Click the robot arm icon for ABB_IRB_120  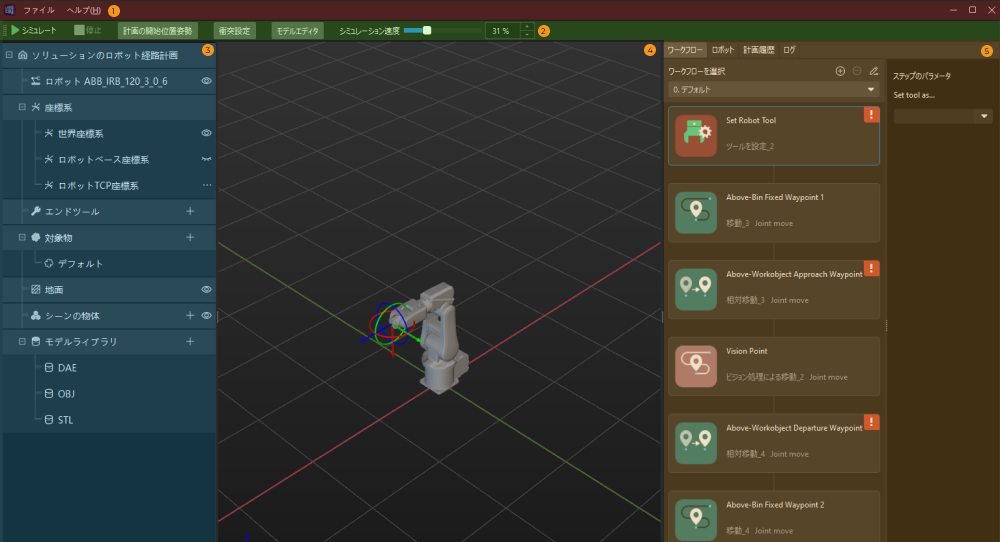[36, 81]
